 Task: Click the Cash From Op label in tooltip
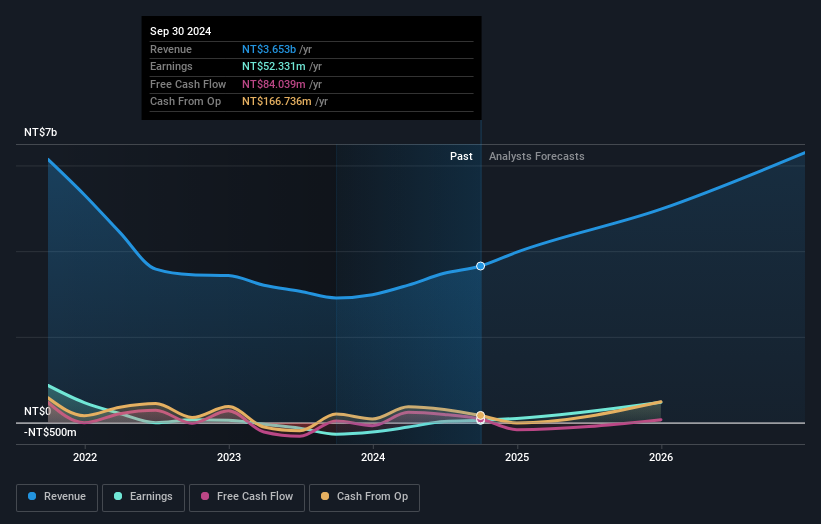coord(185,102)
